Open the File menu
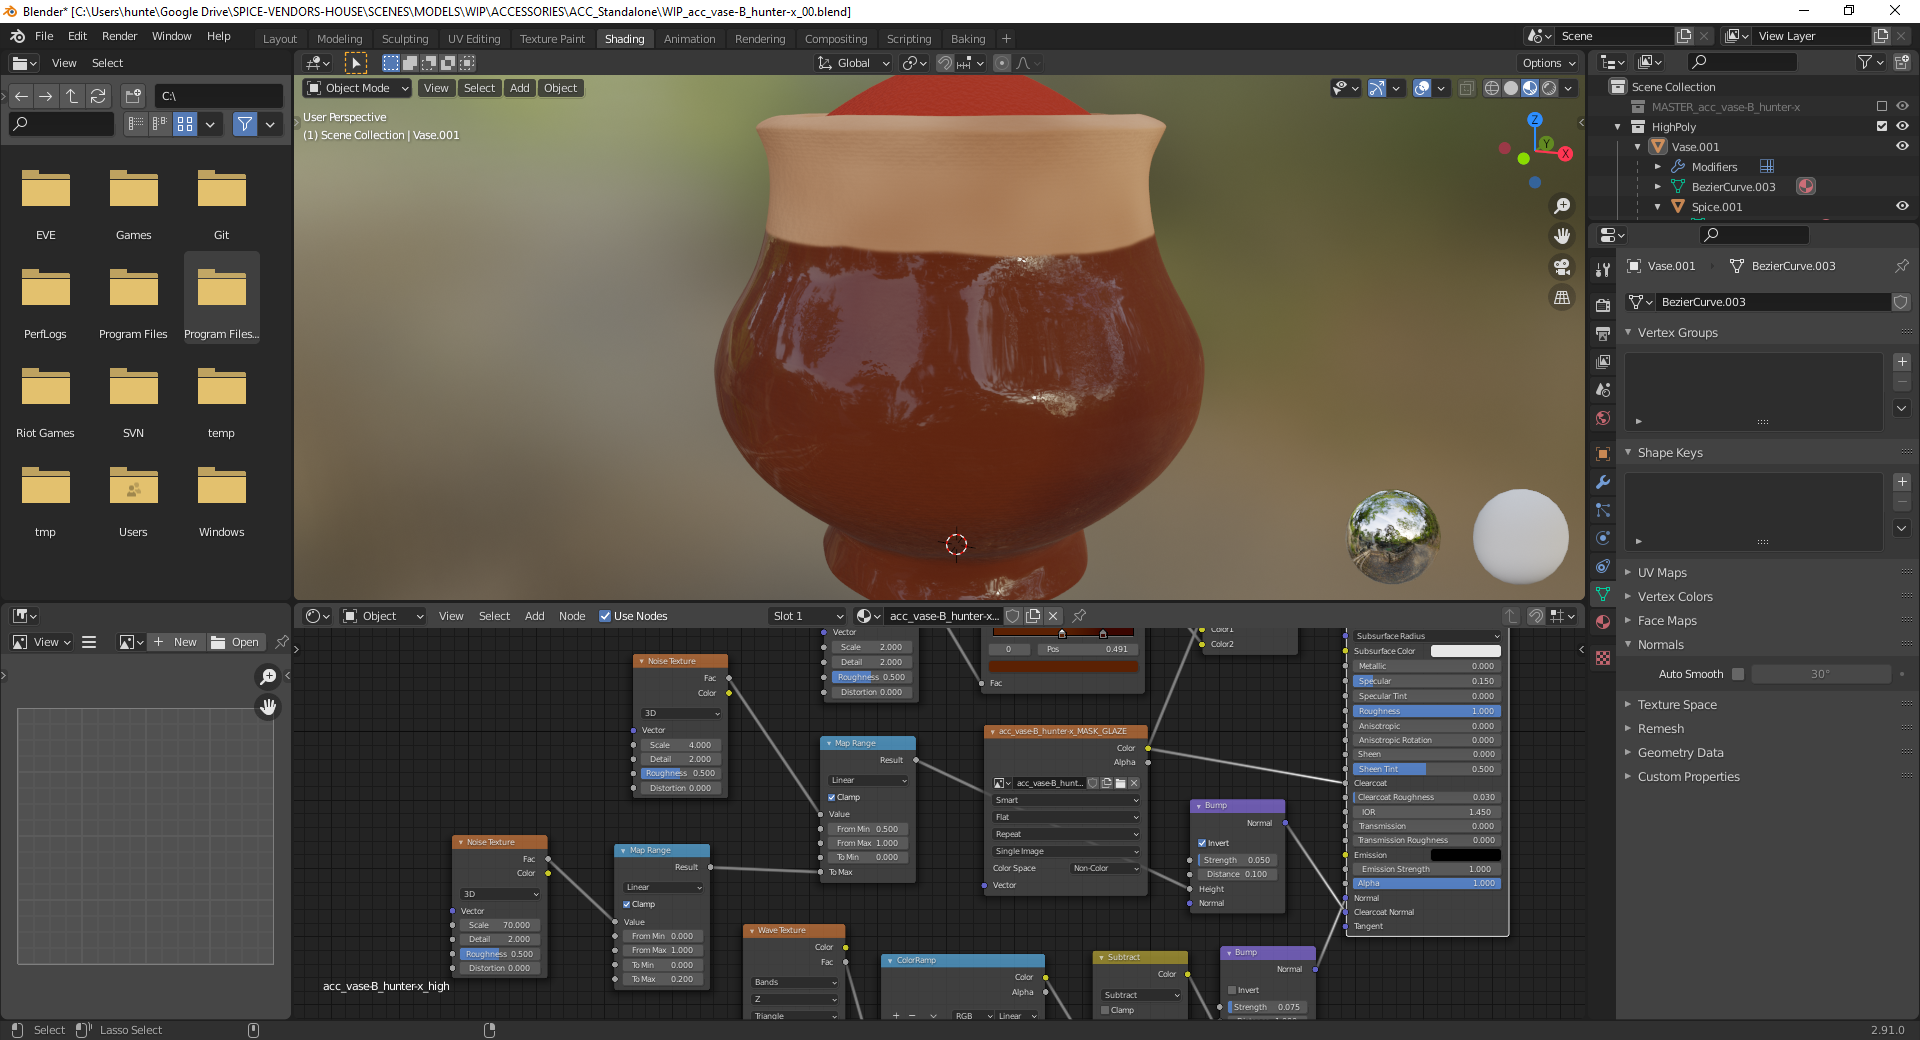The height and width of the screenshot is (1040, 1920). 44,36
